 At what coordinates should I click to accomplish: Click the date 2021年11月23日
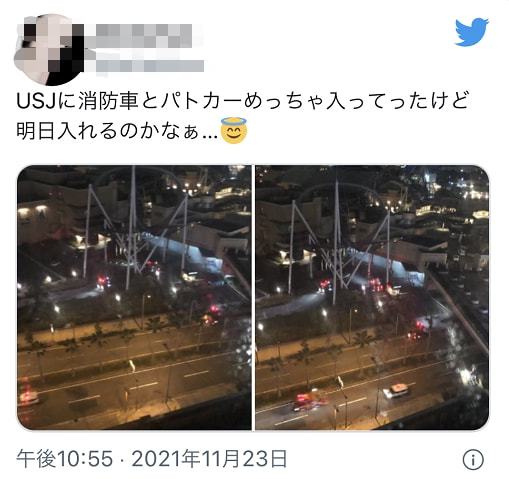coord(209,459)
